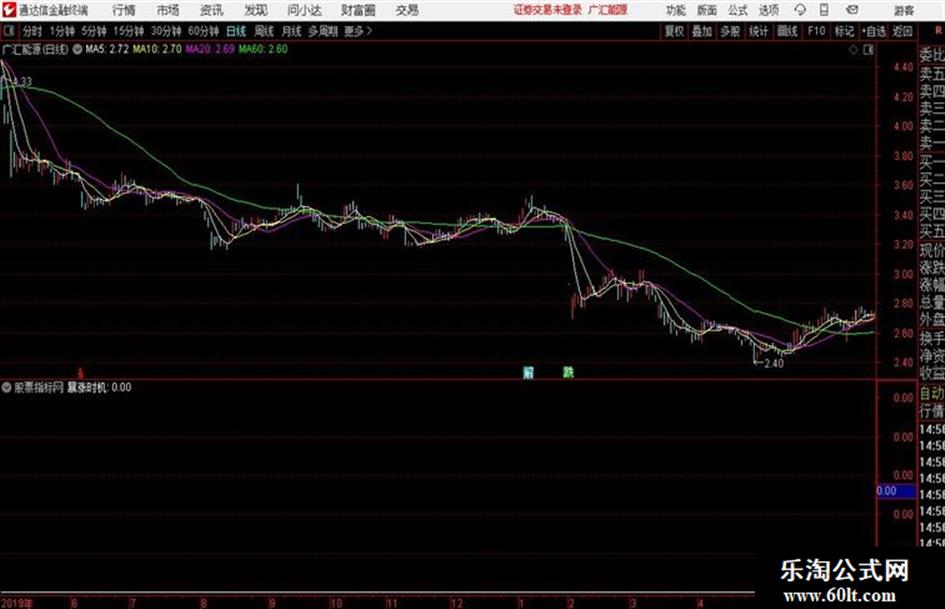Click the highlighted 0.00 value on indicator axis
Screen dimensions: 945x609
pos(896,491)
